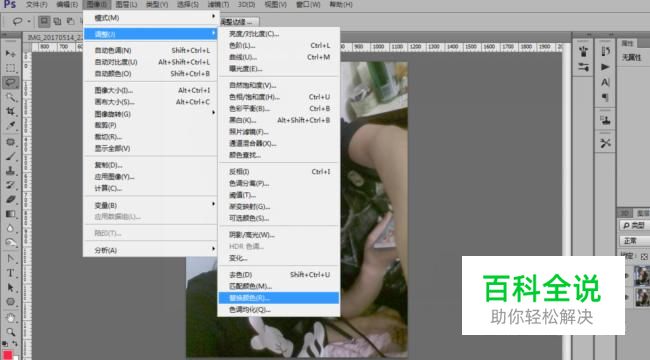Screen dimensions: 650x360
Task: Choose 亮度/对比度(C)... menu entry
Action: pyautogui.click(x=279, y=34)
